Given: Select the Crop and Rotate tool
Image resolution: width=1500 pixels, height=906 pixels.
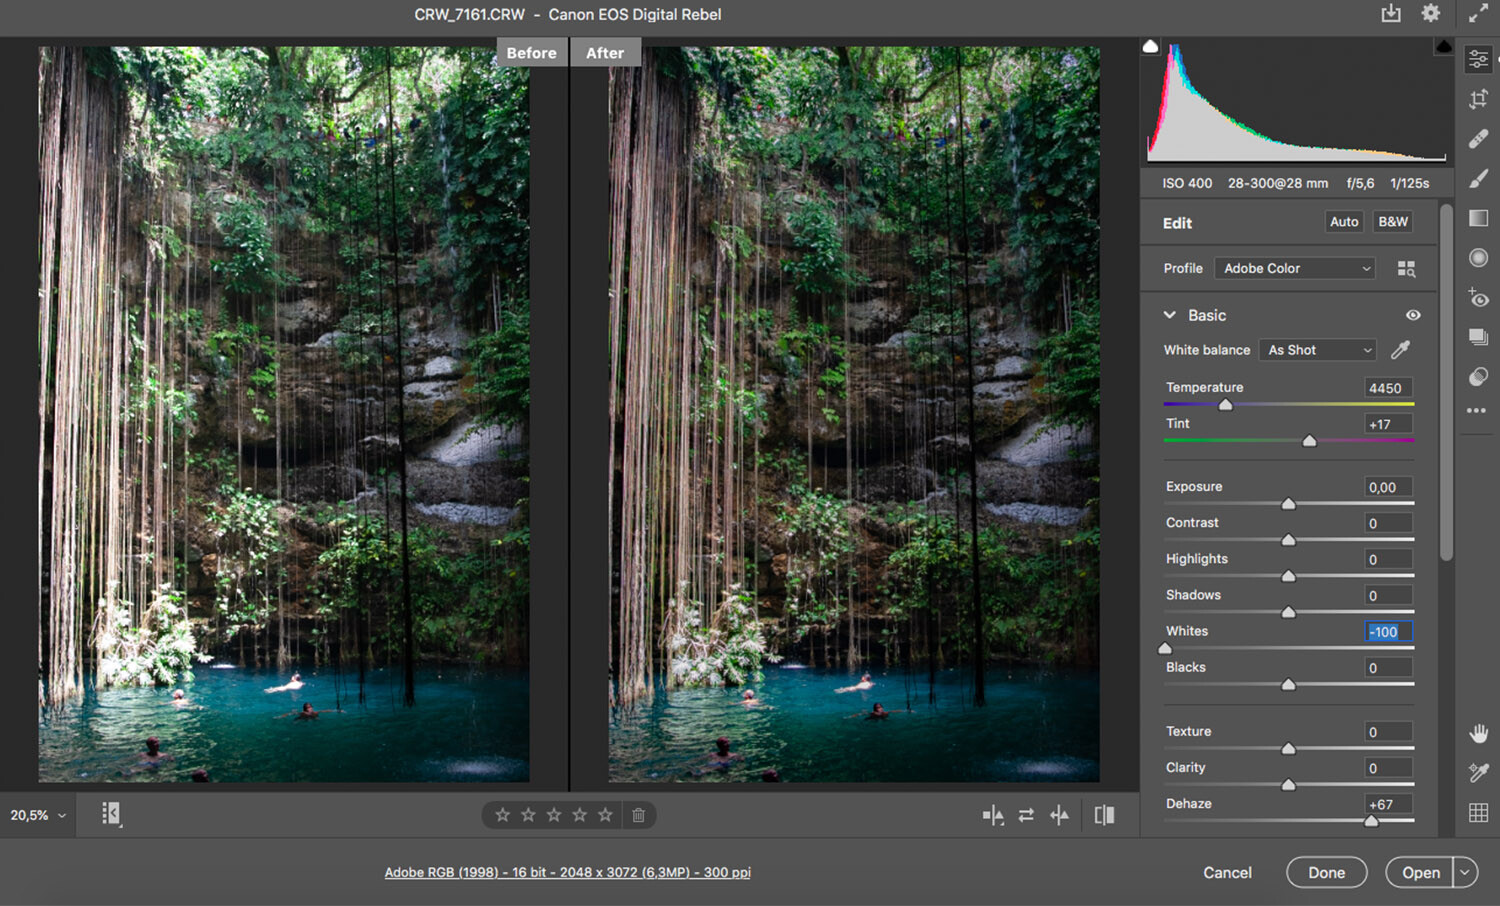Looking at the screenshot, I should (x=1478, y=98).
